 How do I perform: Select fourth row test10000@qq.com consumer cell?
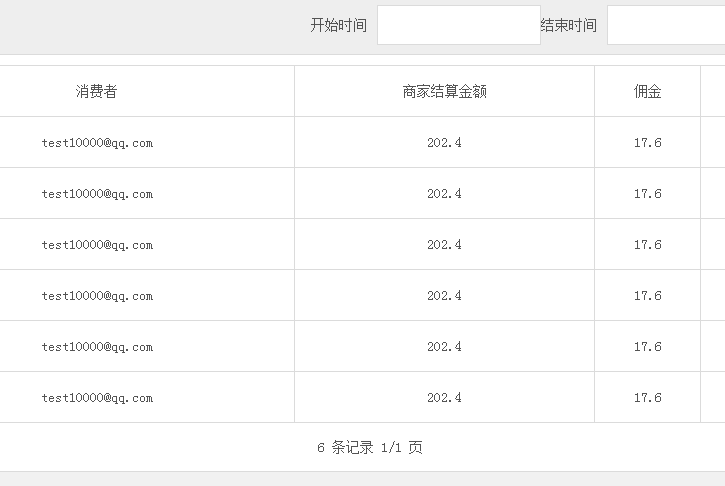pyautogui.click(x=97, y=295)
